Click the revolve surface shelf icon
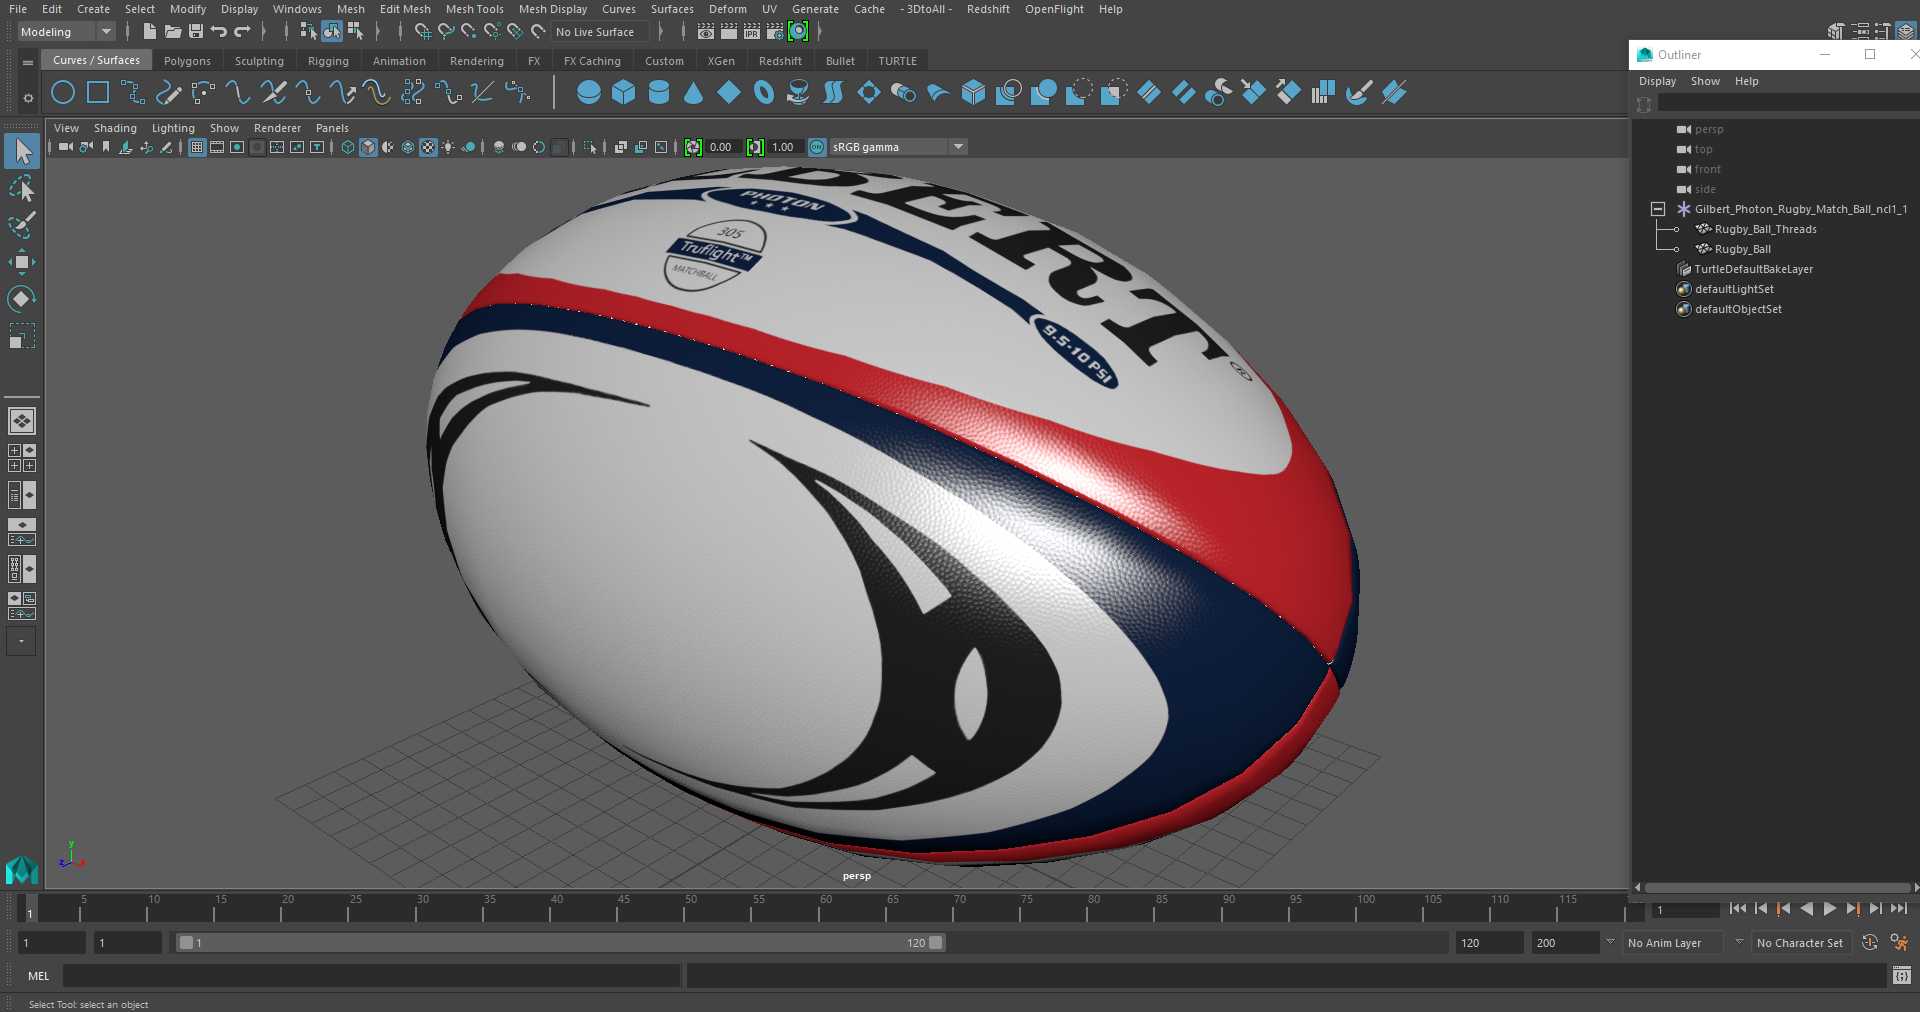Image resolution: width=1920 pixels, height=1012 pixels. point(799,93)
